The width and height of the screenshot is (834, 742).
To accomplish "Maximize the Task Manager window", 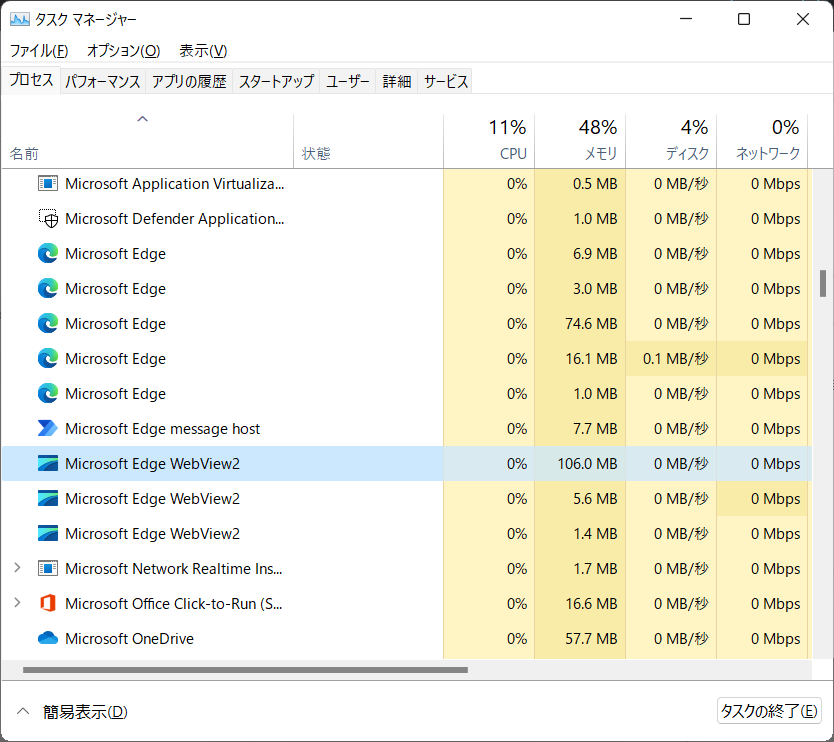I will 744,19.
